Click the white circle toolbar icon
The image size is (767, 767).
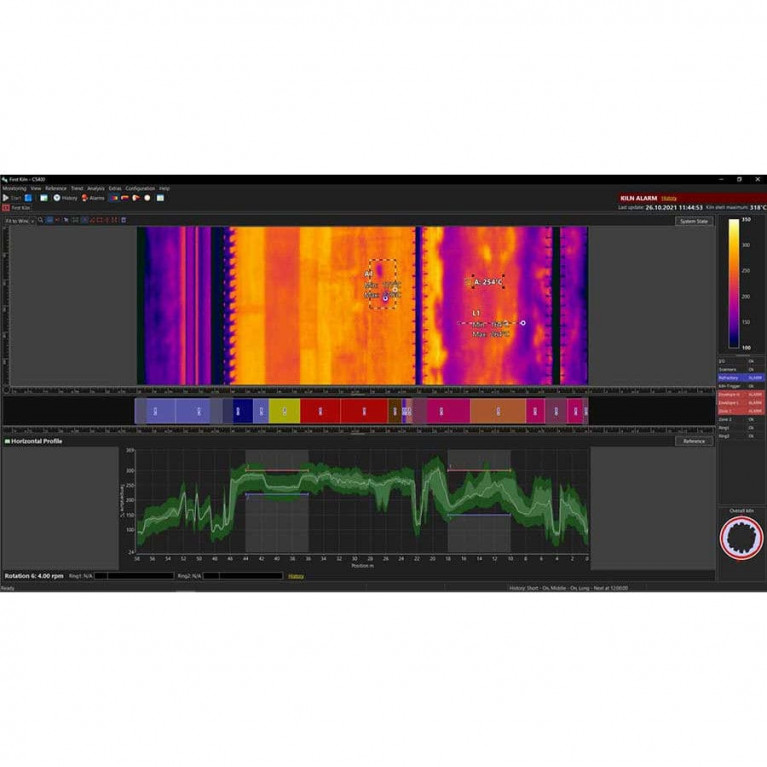tap(147, 198)
